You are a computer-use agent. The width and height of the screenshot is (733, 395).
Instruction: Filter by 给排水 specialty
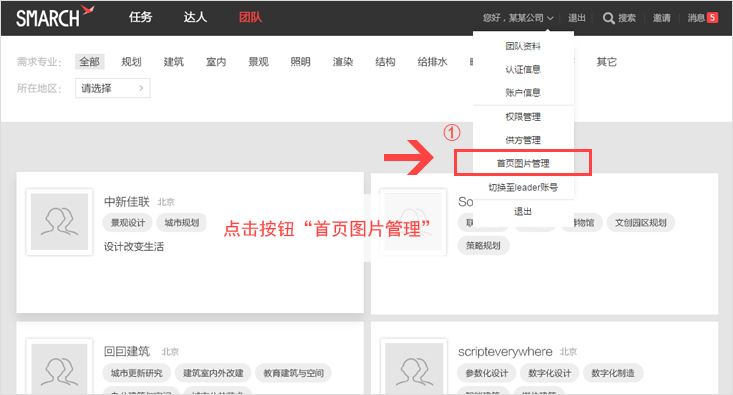click(x=432, y=62)
